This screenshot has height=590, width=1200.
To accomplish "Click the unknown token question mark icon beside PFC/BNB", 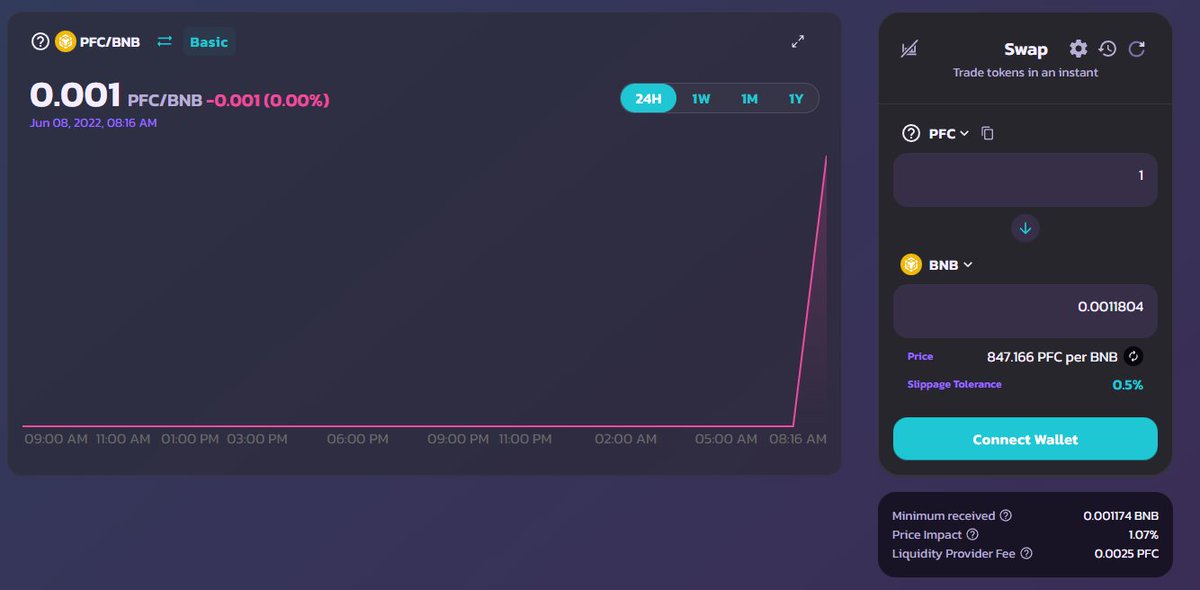I will coord(40,42).
